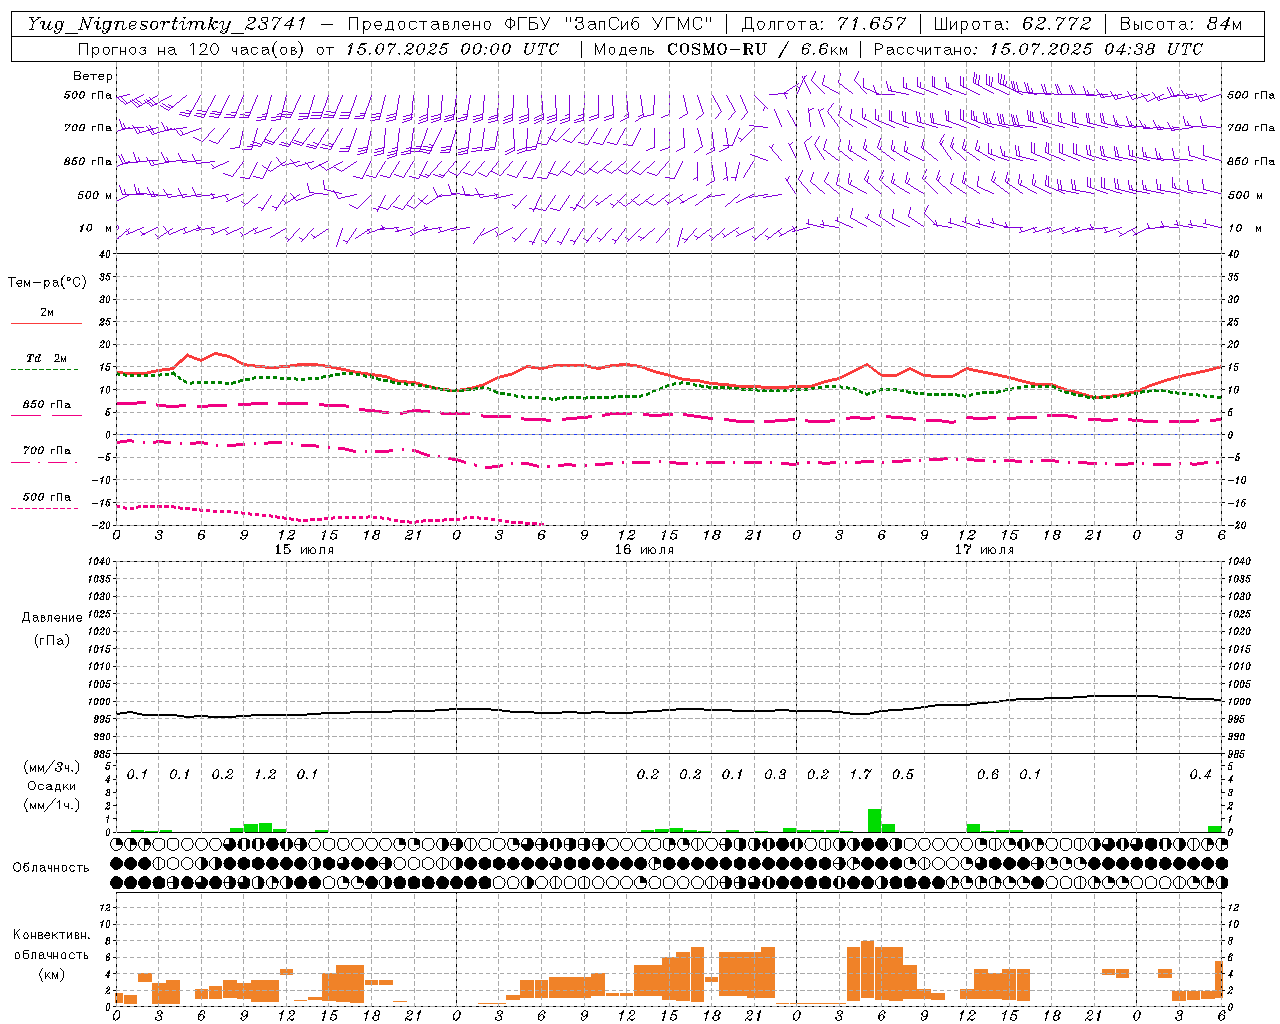Click the 700 гПа temperature legend entry
1280x1024 pixels.
(x=47, y=451)
